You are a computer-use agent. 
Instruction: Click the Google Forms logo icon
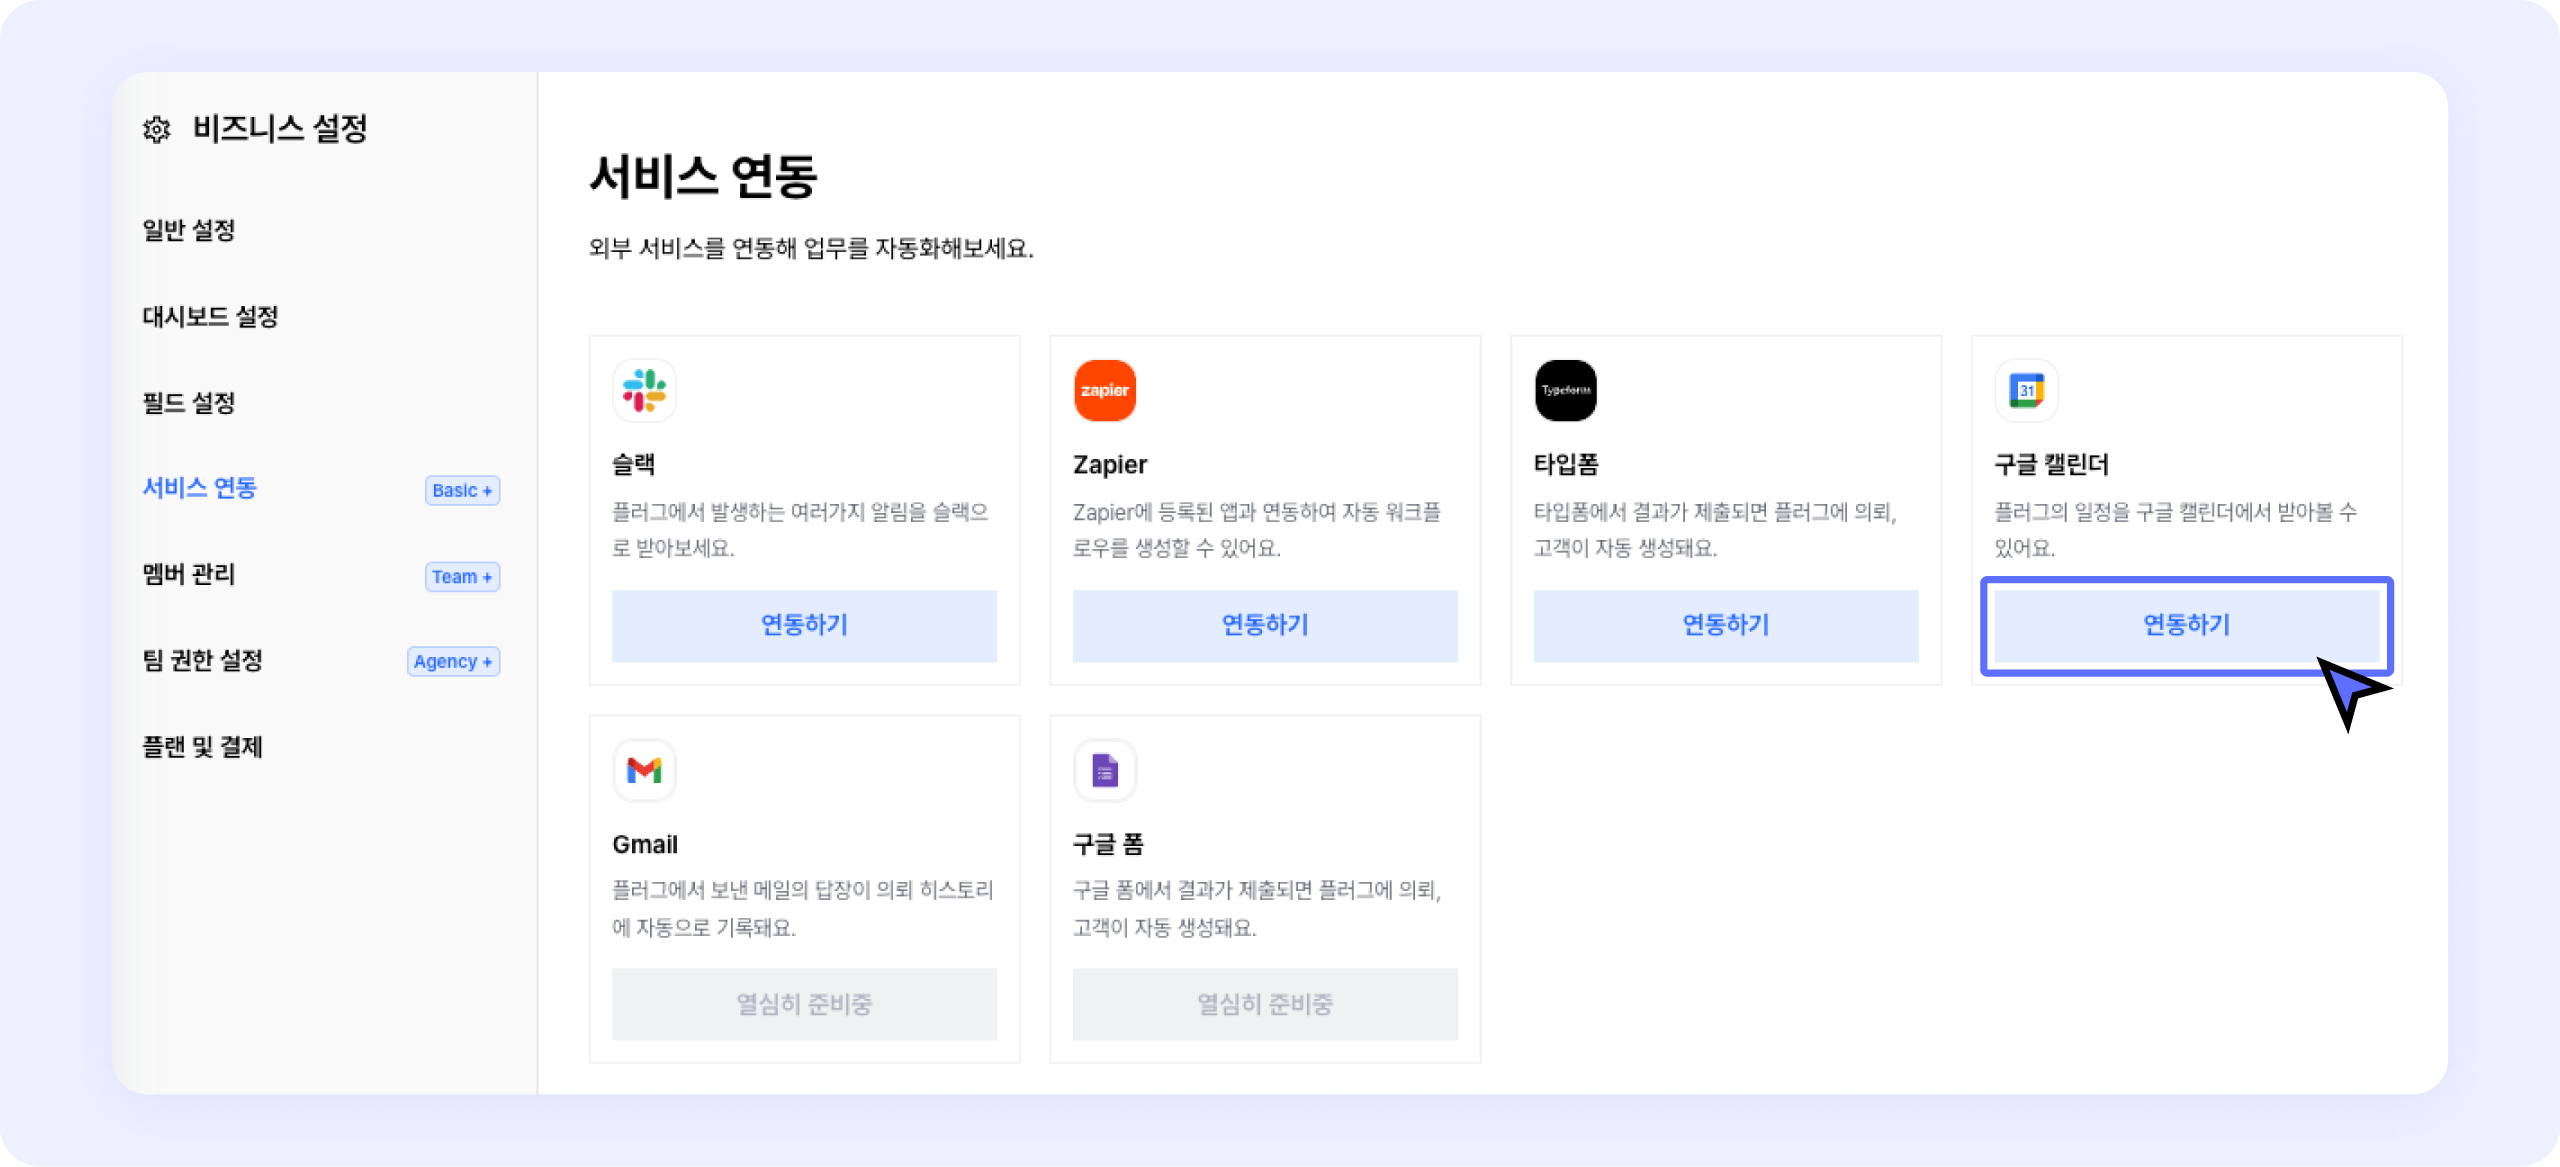click(1105, 770)
